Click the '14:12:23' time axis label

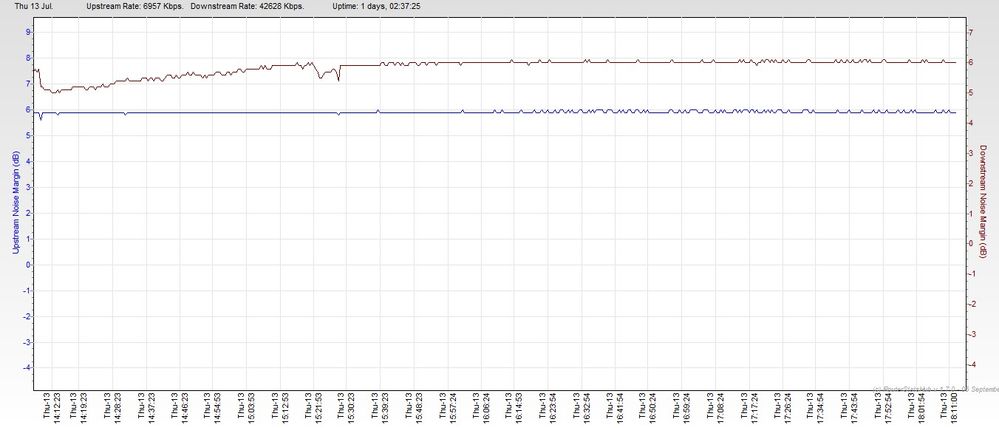click(55, 408)
